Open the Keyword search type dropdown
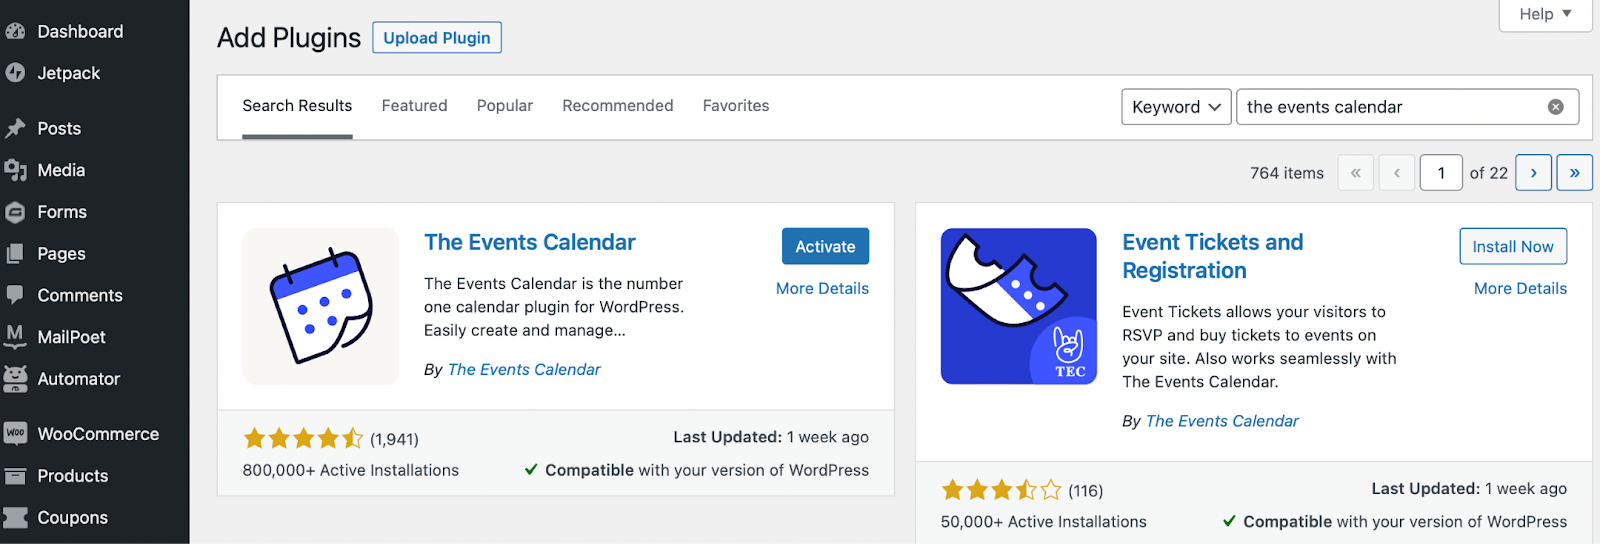The height and width of the screenshot is (544, 1600). pos(1176,107)
